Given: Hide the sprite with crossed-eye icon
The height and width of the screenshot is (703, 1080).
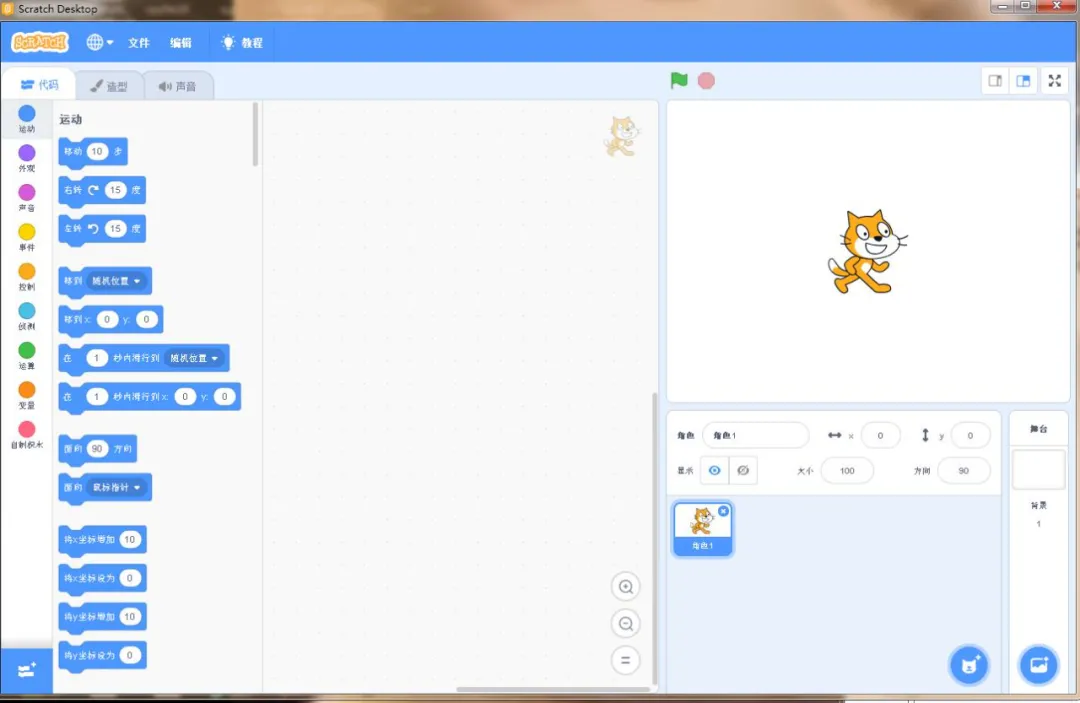Looking at the screenshot, I should click(743, 470).
